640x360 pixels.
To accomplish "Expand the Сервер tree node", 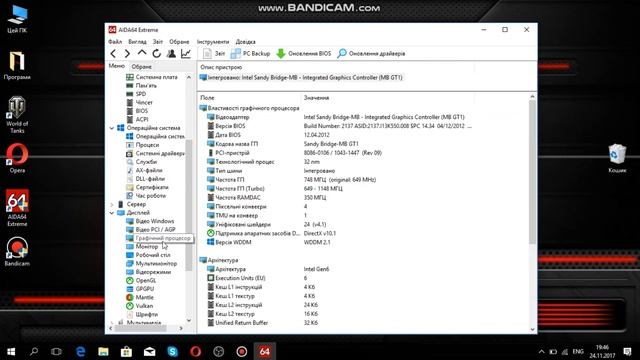I will (x=112, y=204).
